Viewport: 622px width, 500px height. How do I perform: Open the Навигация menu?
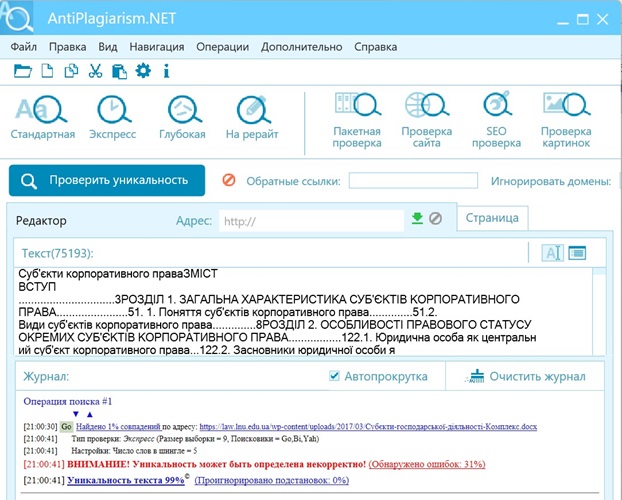point(157,47)
